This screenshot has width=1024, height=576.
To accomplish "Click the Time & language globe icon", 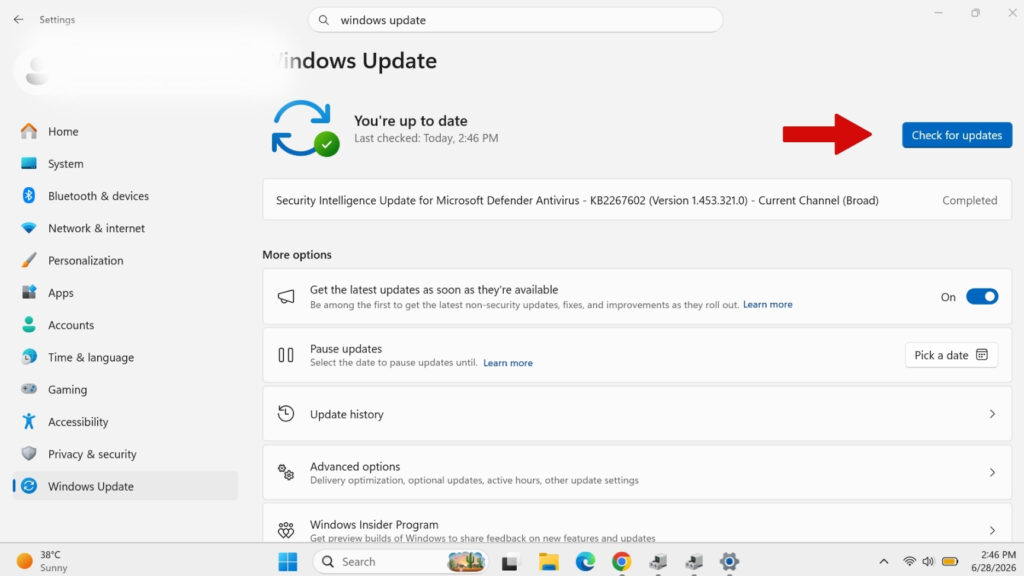I will click(29, 357).
